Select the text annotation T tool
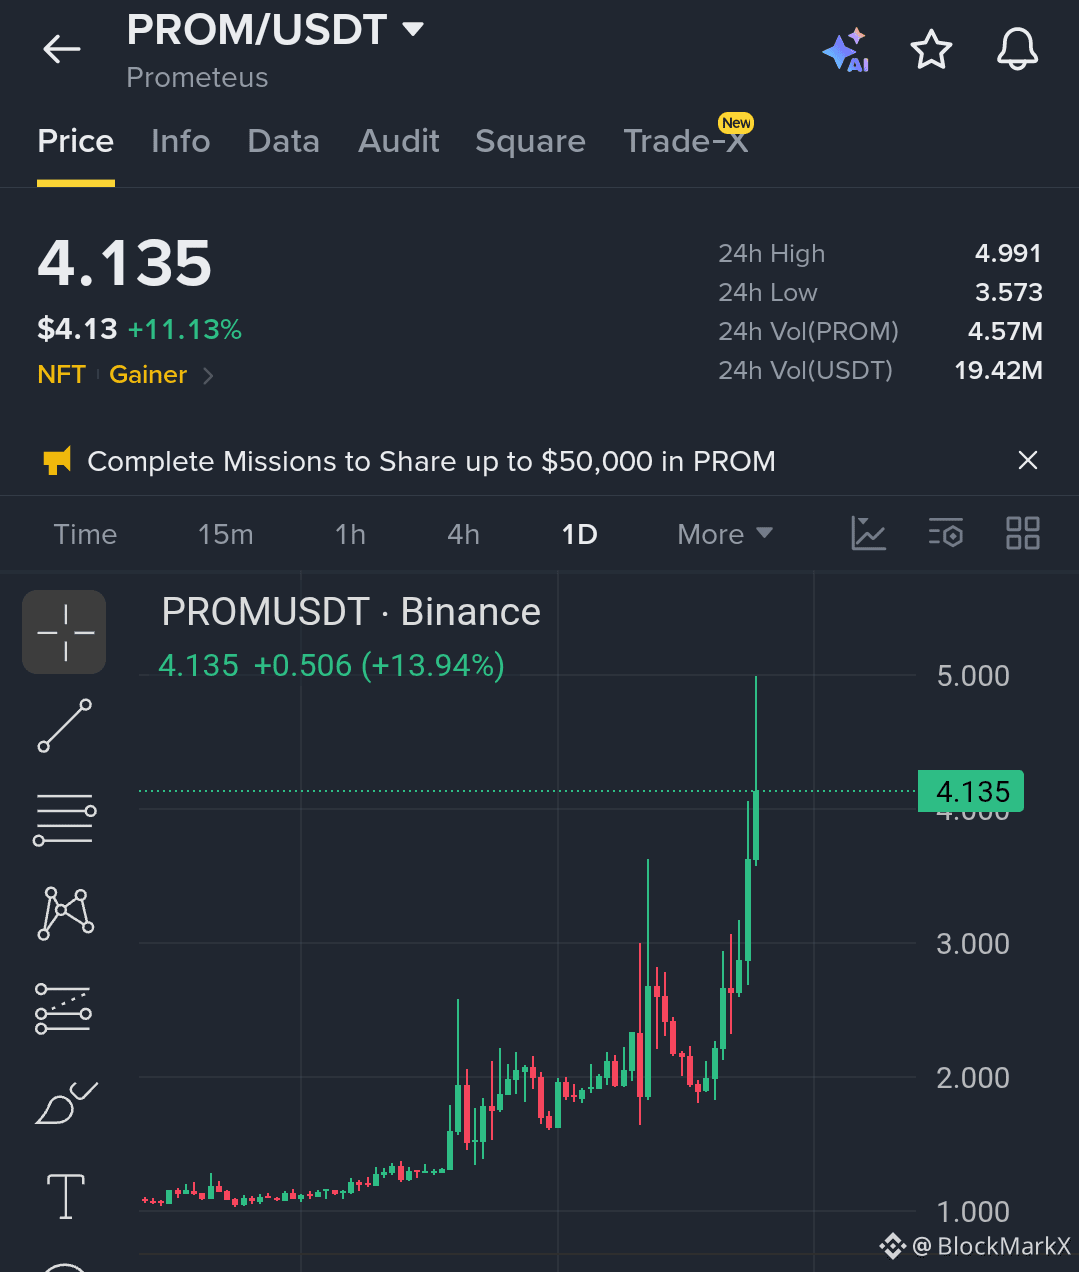 66,1196
